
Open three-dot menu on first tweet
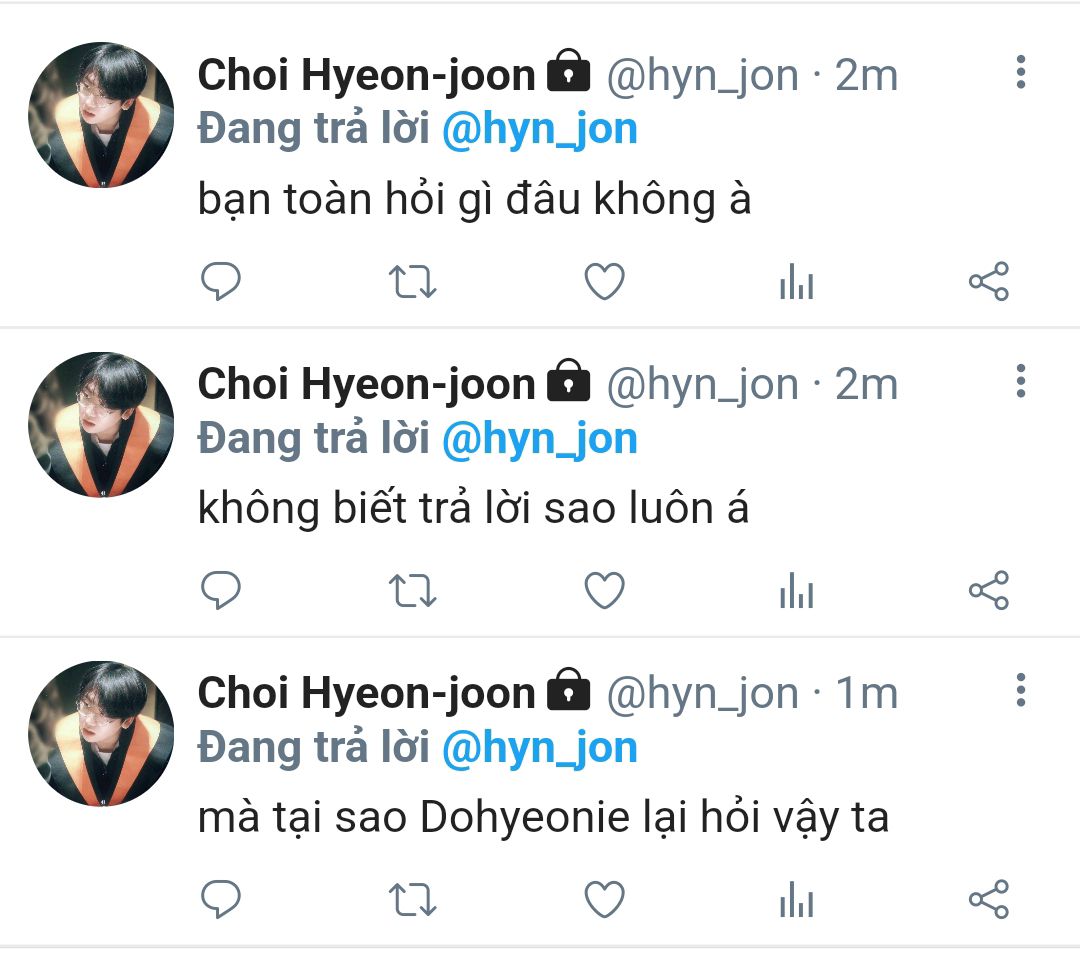click(1021, 72)
